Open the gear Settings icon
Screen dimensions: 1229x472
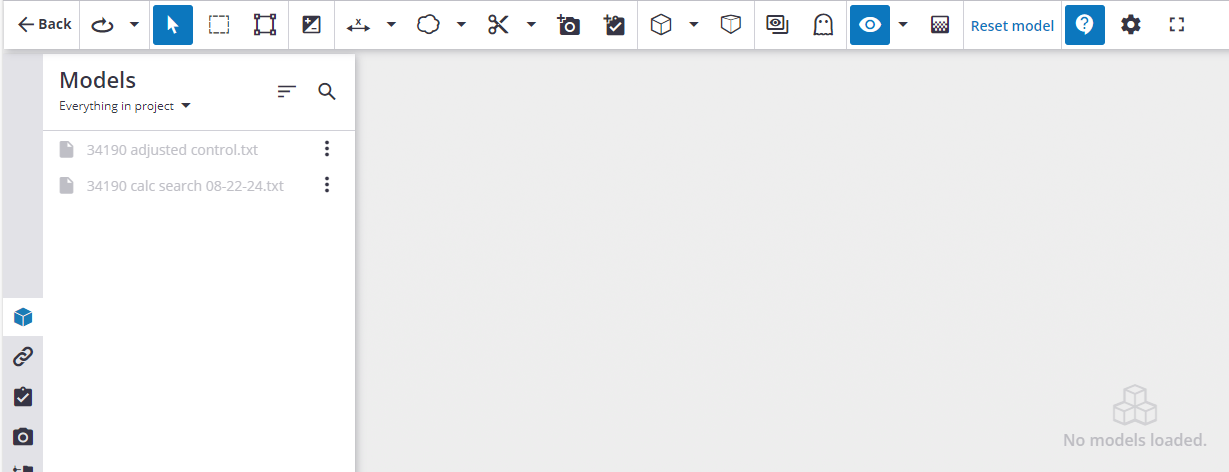[x=1131, y=25]
